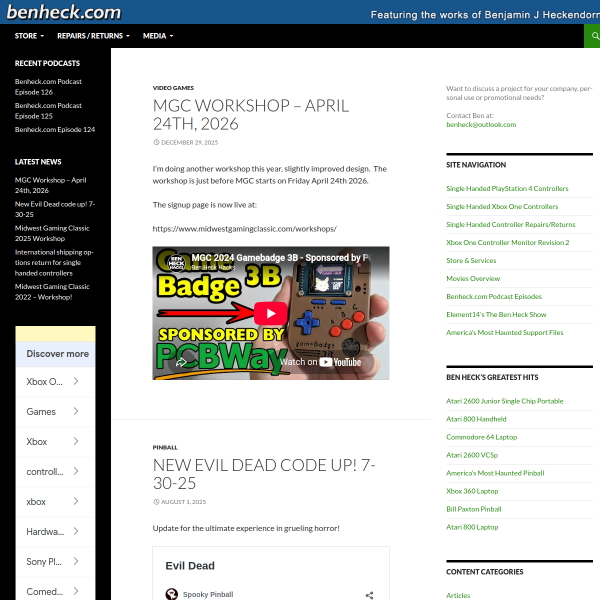Viewport: 600px width, 600px height.
Task: Select Hardwa... entry in Discover more list
Action: tap(55, 532)
